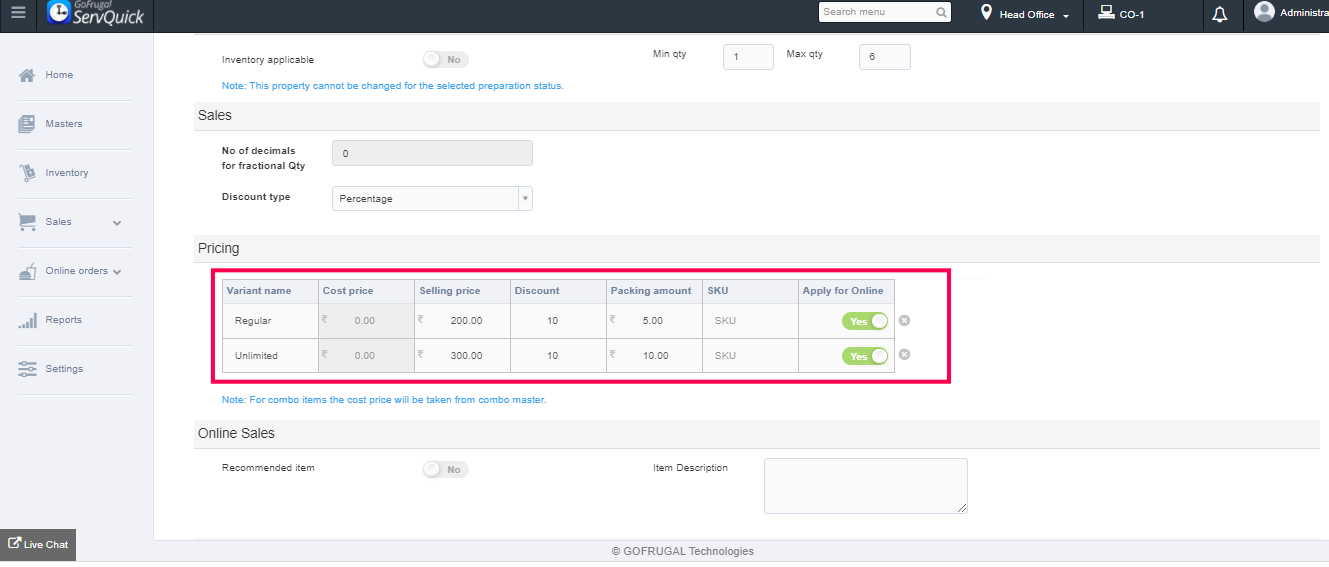This screenshot has height=567, width=1329.
Task: Click the Max qty field
Action: (x=885, y=57)
